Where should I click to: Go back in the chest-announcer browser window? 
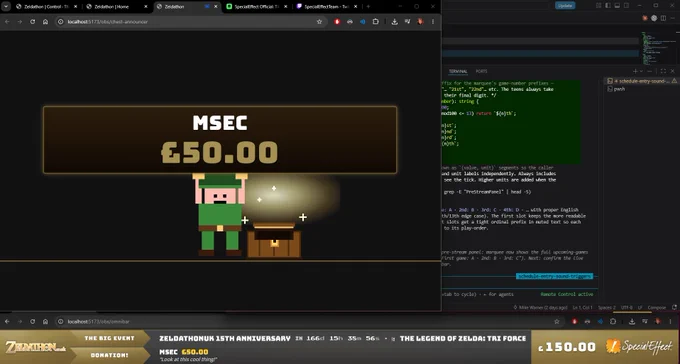pos(7,22)
